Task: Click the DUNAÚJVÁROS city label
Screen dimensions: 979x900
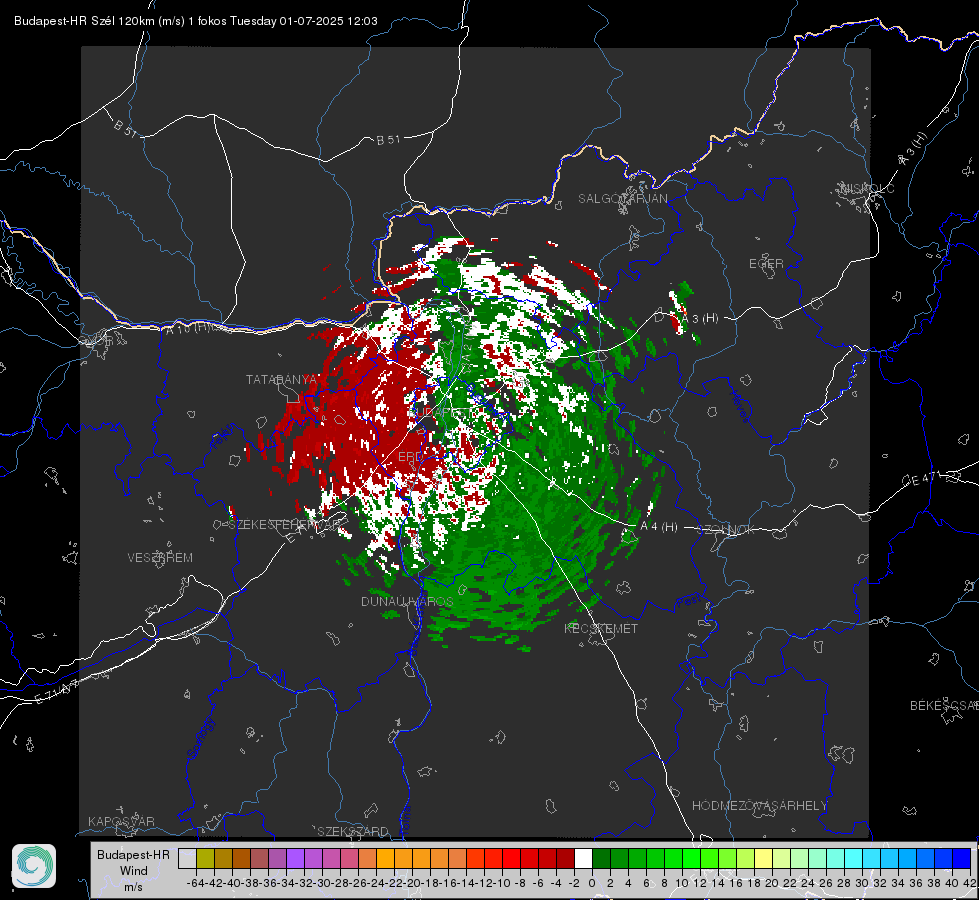Action: point(407,601)
